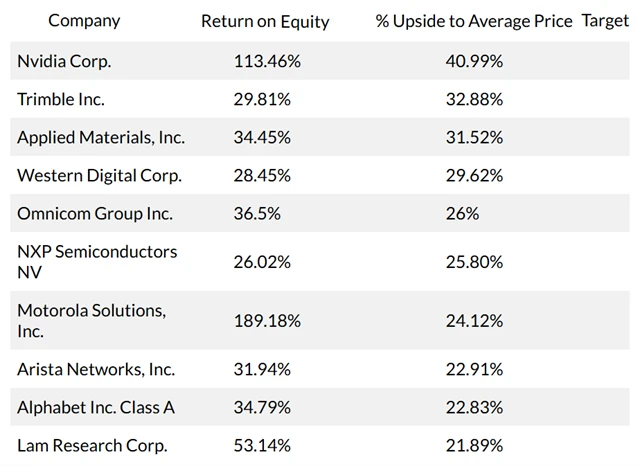Viewport: 640px width, 466px height.
Task: Select the 21.89% upside value
Action: 474,445
